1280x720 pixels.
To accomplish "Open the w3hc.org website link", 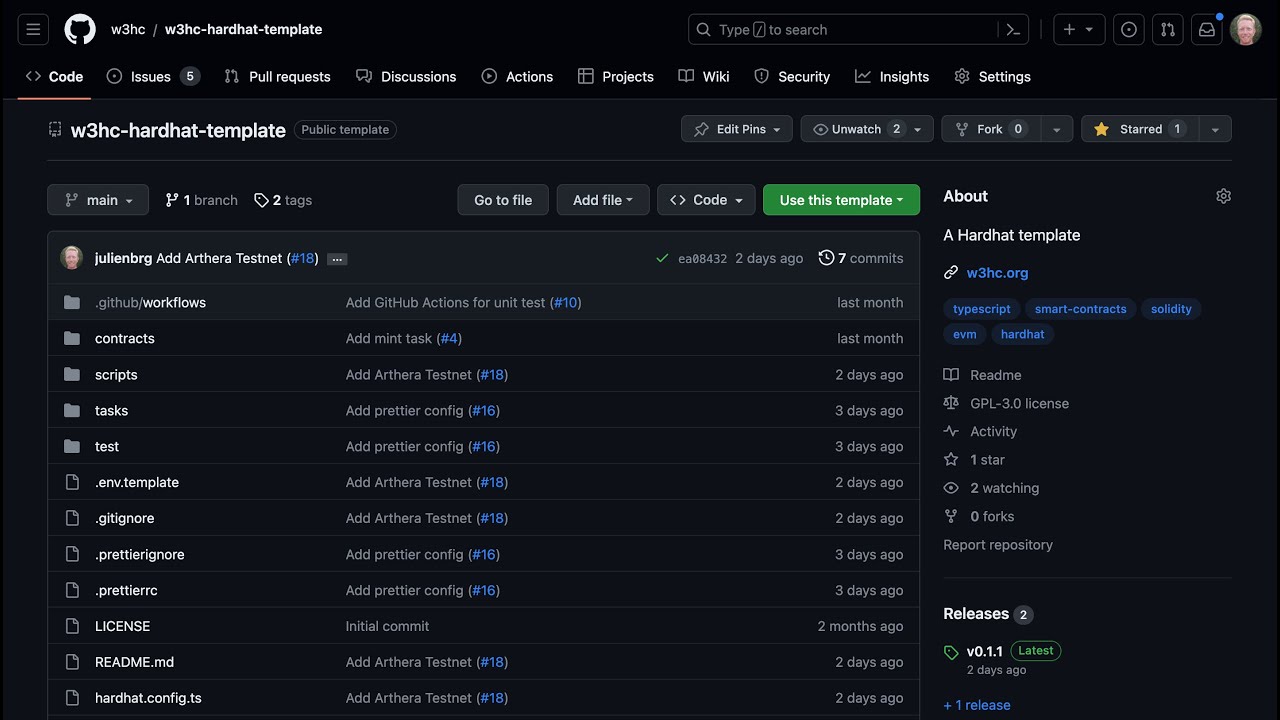I will click(x=997, y=272).
